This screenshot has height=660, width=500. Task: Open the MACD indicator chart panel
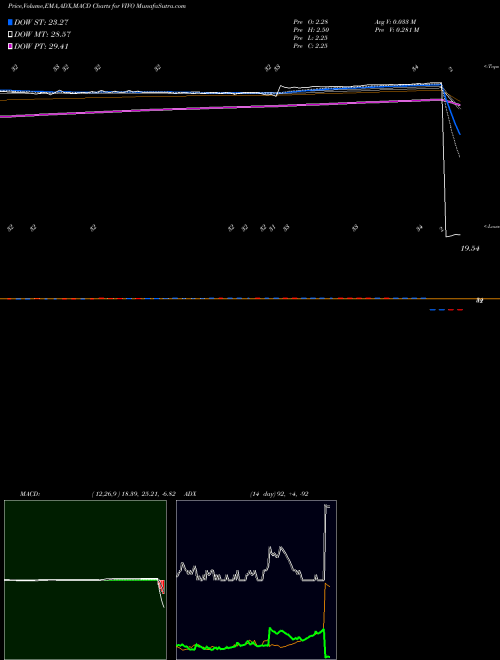tap(85, 580)
